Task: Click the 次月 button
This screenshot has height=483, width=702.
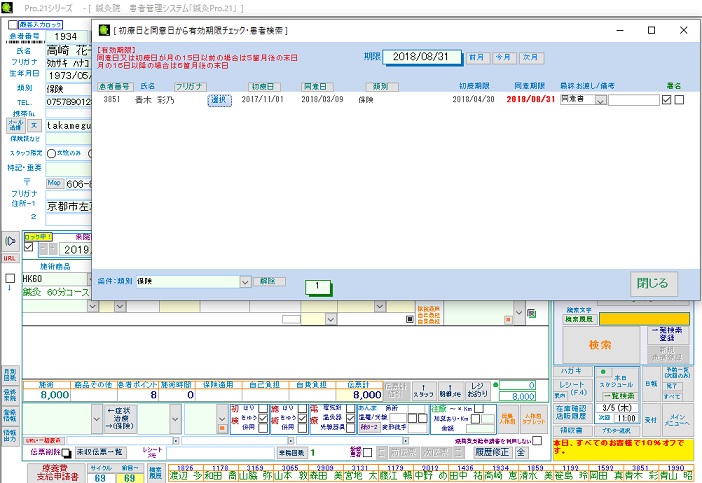Action: coord(531,58)
